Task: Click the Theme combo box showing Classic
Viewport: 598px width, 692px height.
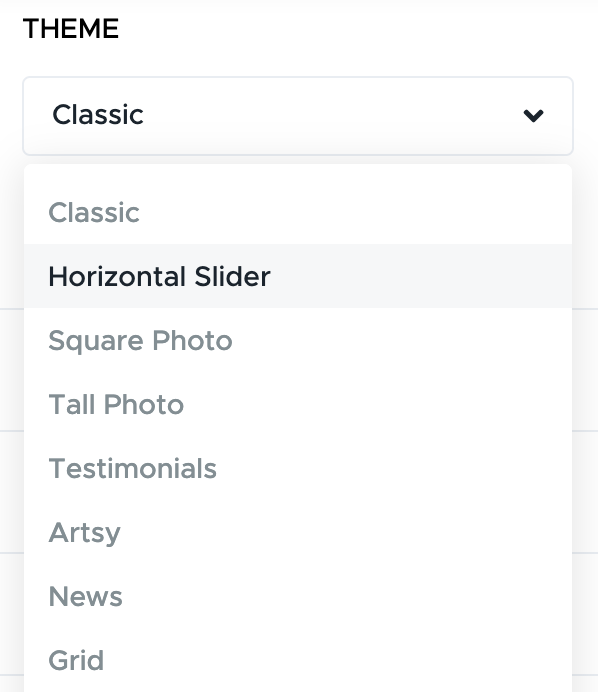Action: [298, 116]
